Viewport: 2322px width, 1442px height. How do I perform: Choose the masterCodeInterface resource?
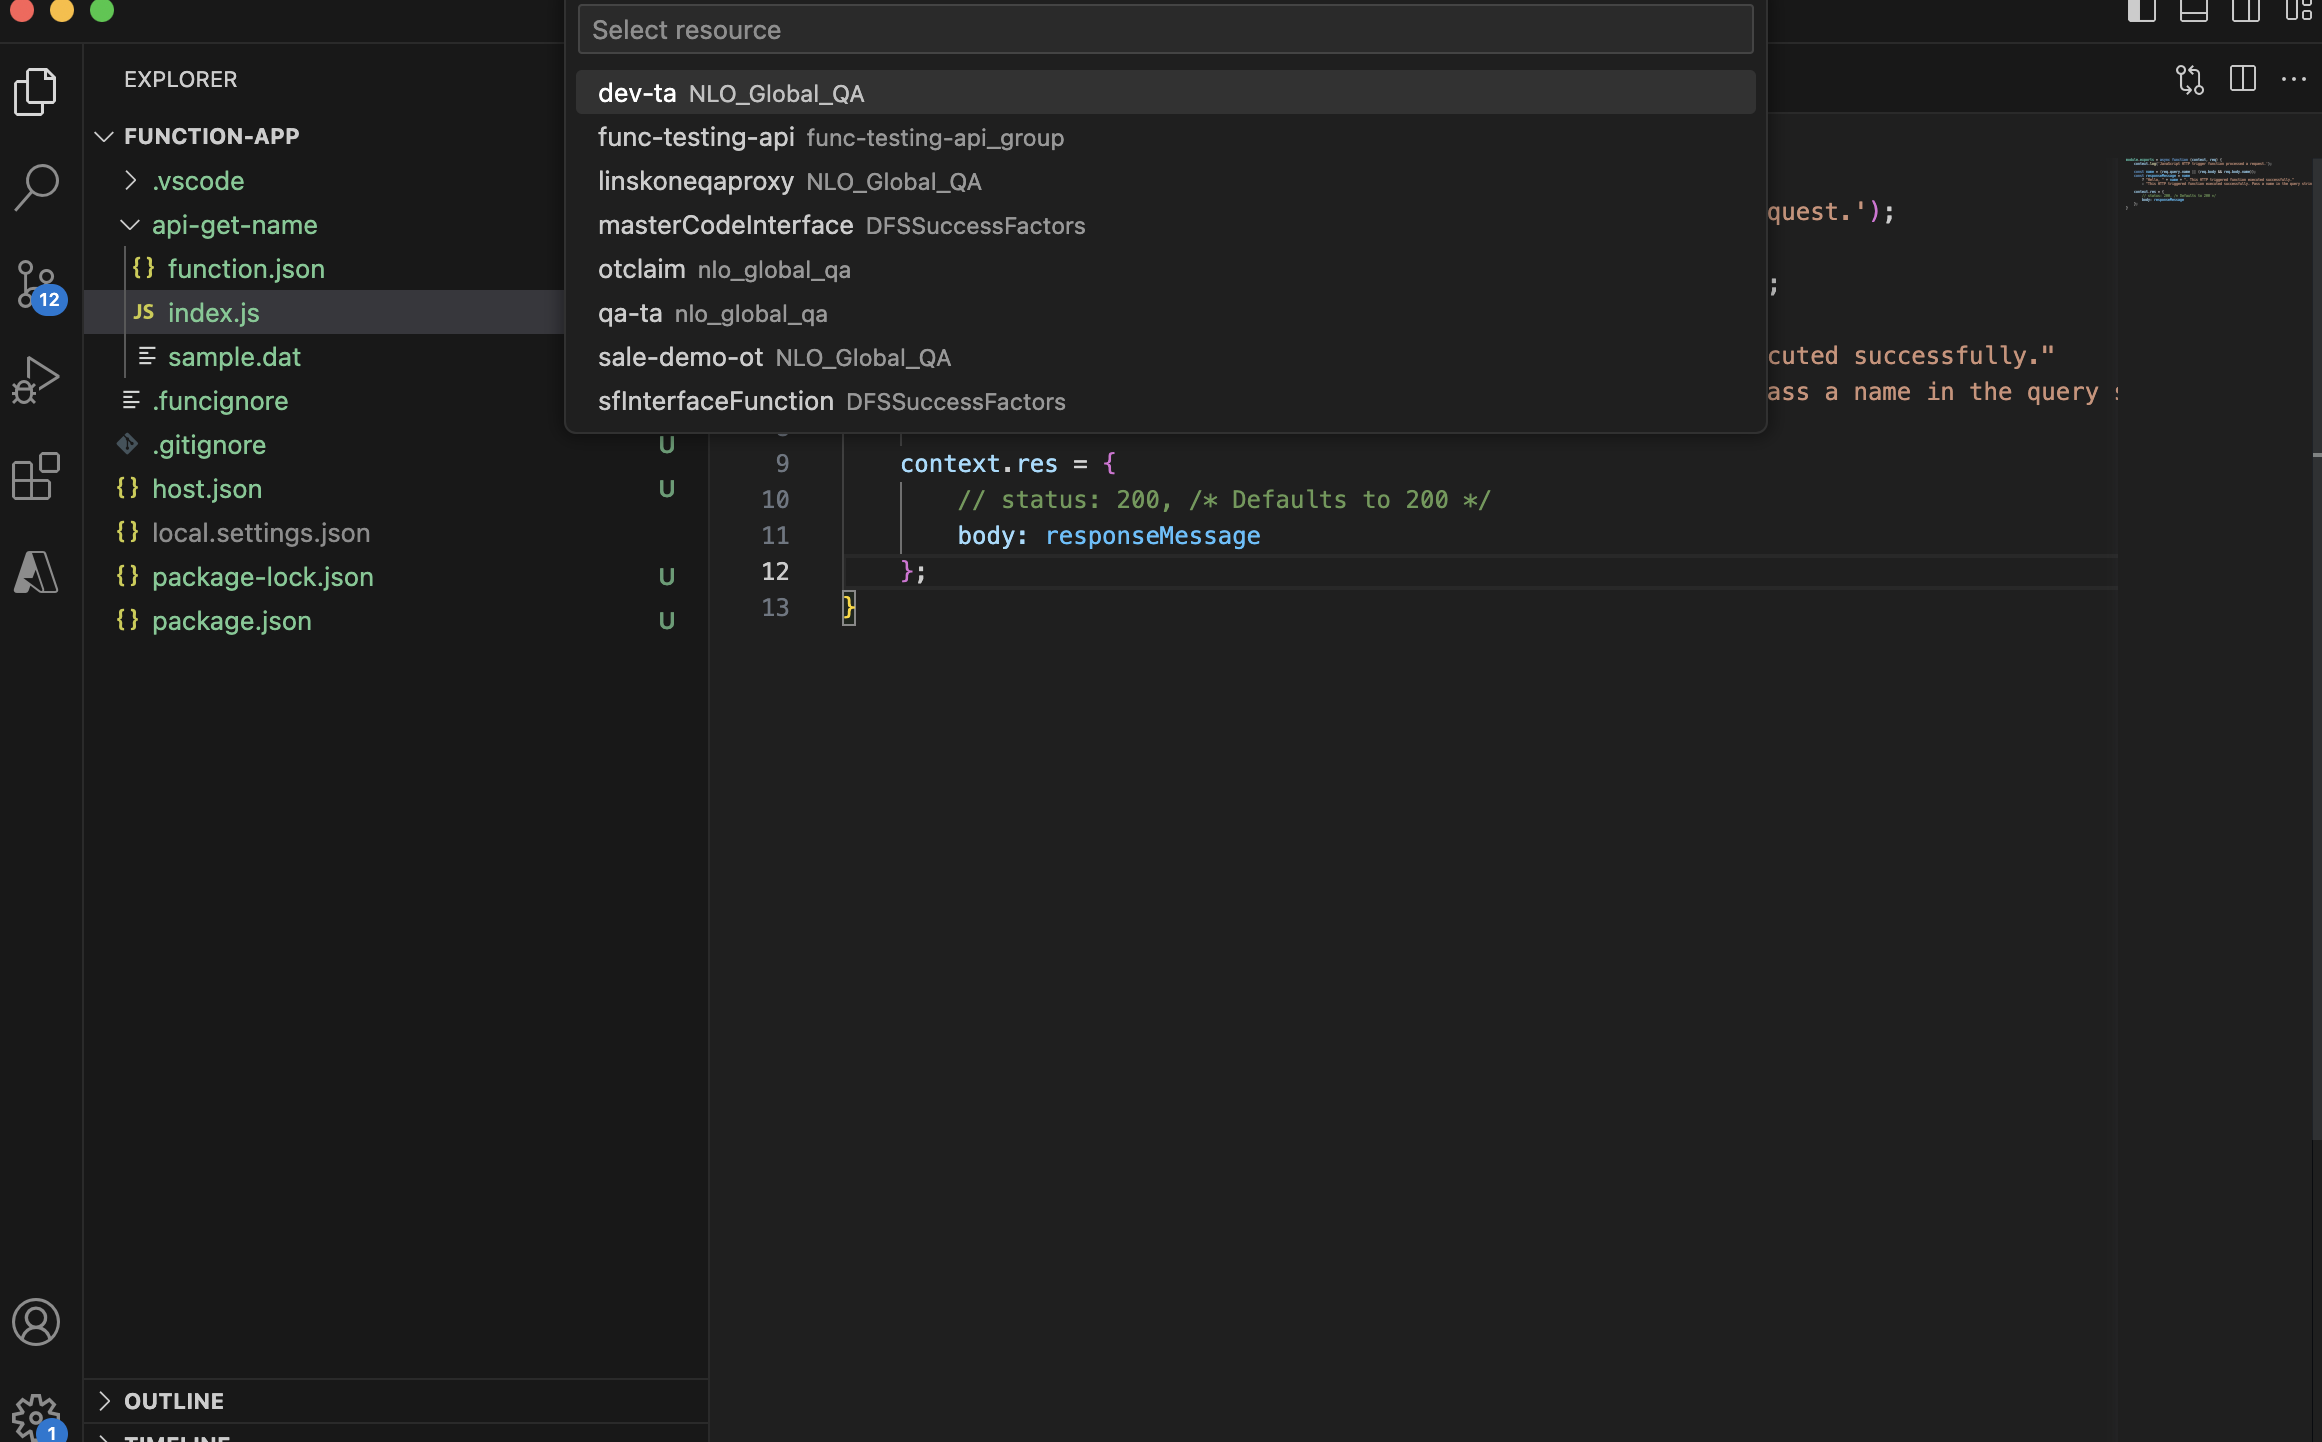click(x=1165, y=225)
